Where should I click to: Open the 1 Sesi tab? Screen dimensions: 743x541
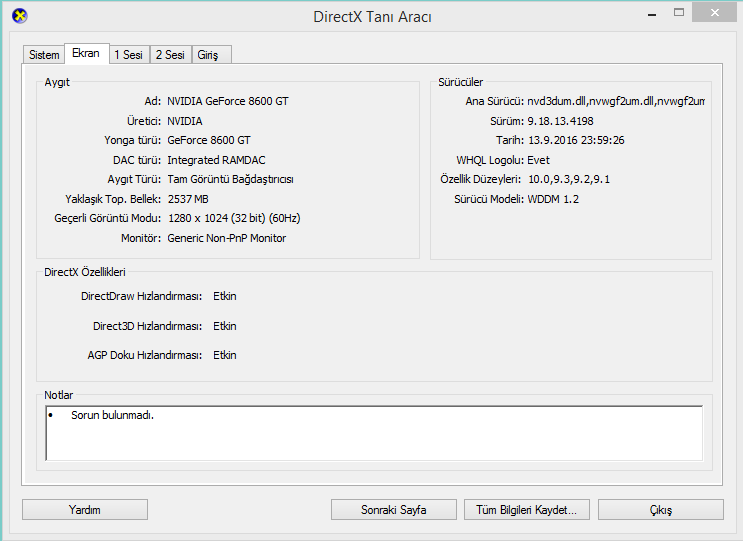tap(128, 54)
